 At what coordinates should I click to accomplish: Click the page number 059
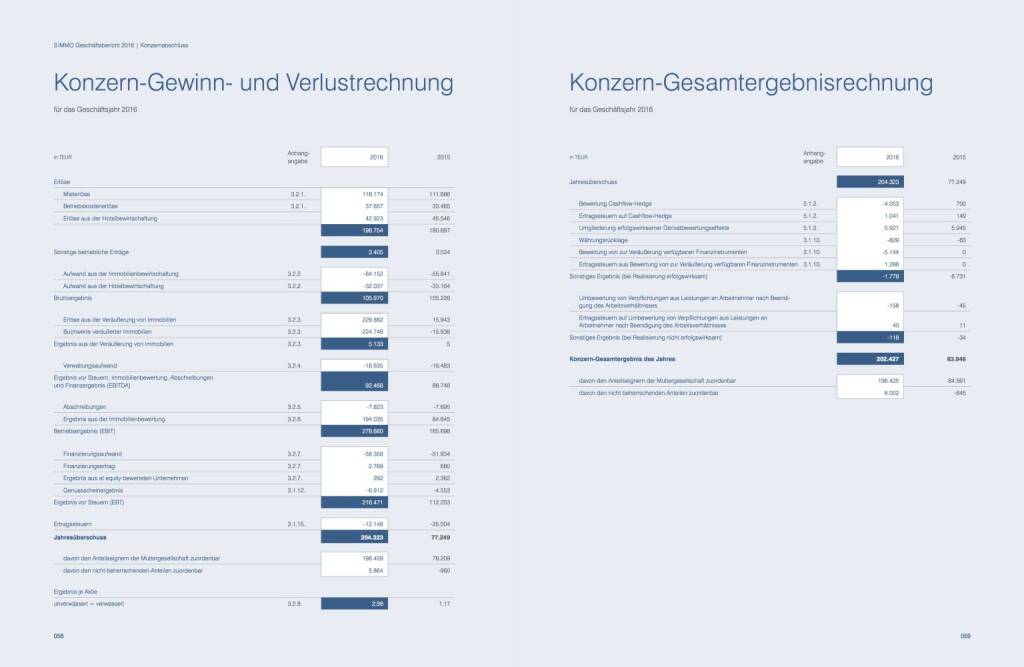(965, 635)
